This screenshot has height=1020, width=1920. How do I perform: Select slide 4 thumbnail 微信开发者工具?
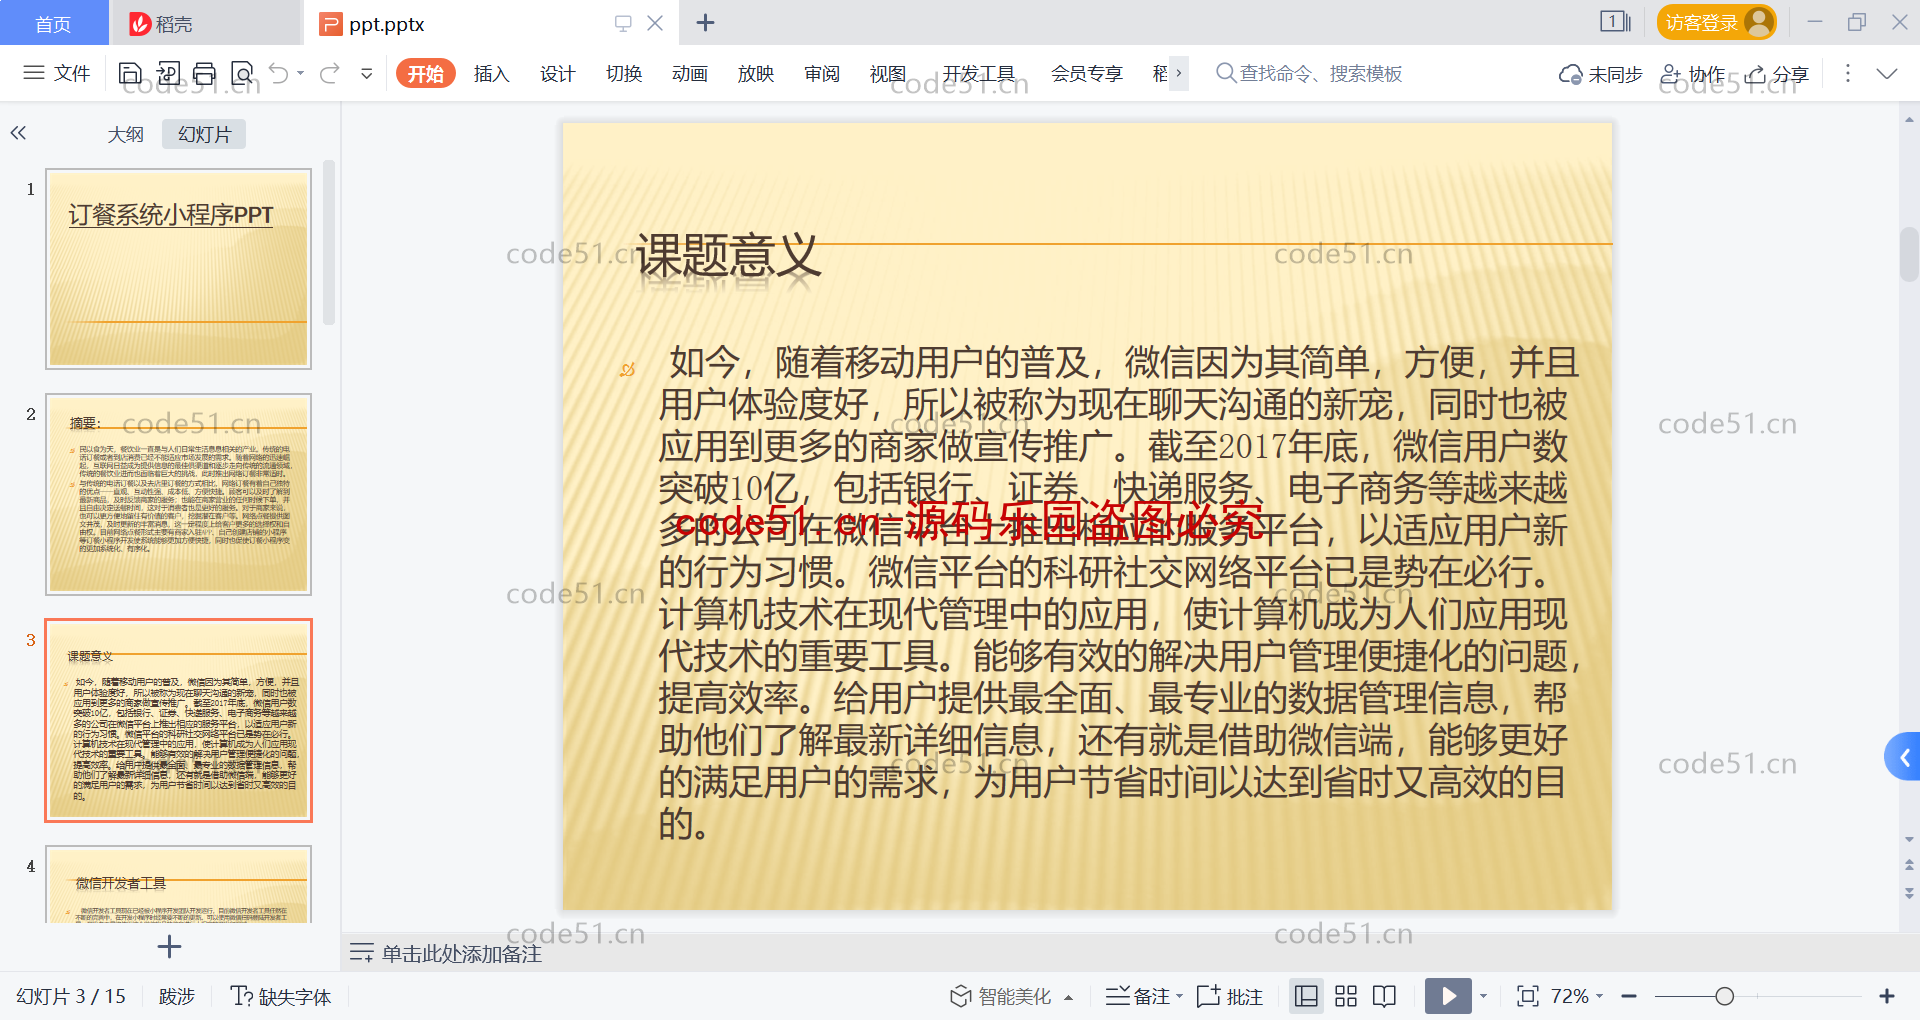pos(178,884)
